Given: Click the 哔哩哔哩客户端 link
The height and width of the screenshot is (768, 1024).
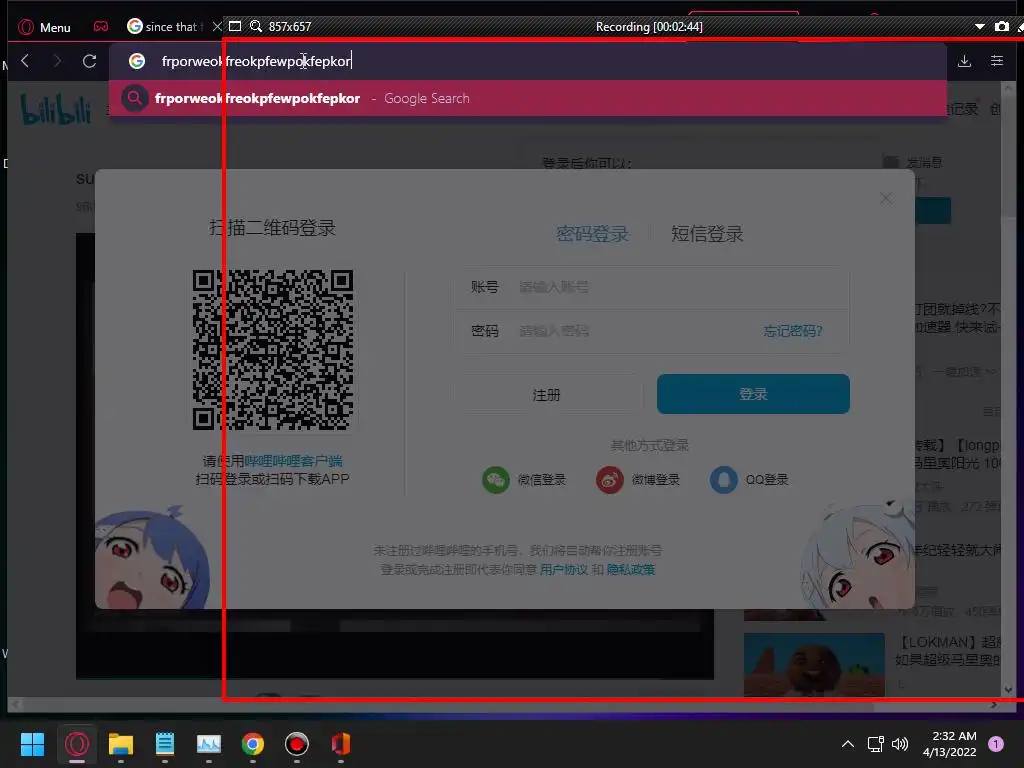Looking at the screenshot, I should coord(293,461).
